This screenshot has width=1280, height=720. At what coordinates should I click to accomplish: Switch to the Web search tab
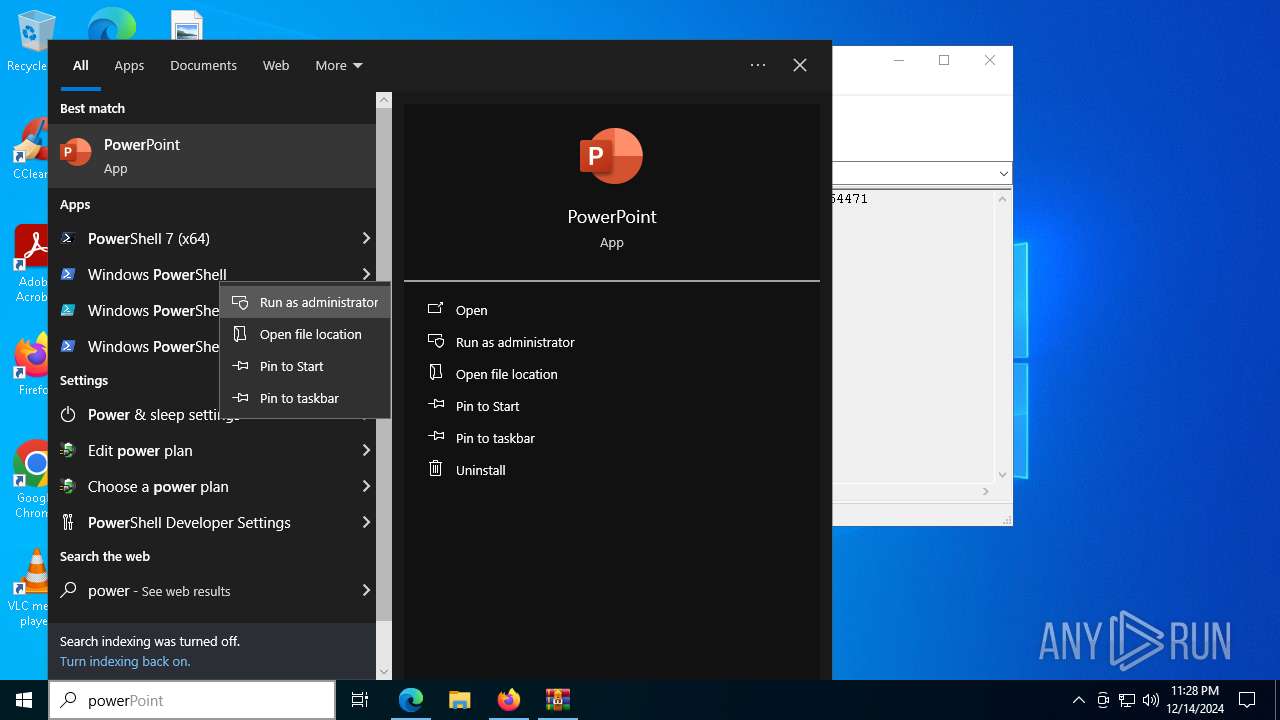[276, 65]
